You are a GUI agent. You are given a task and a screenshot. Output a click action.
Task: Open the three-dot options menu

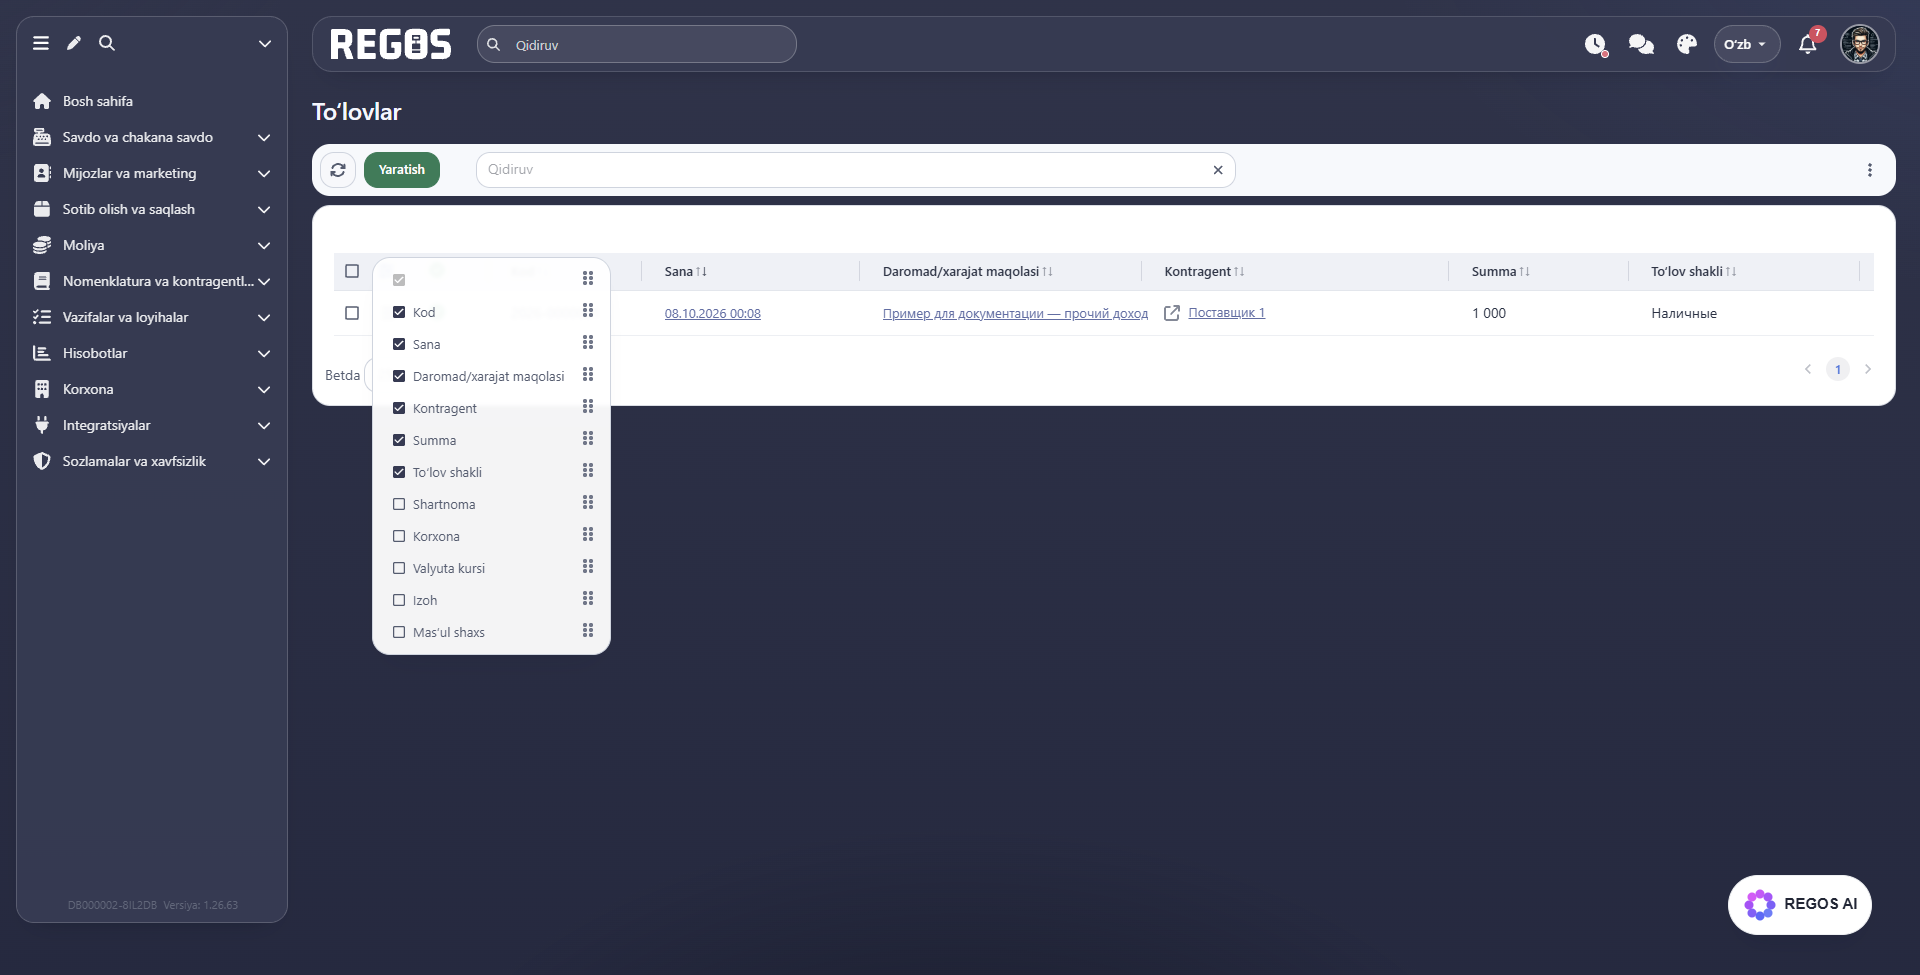[1870, 170]
